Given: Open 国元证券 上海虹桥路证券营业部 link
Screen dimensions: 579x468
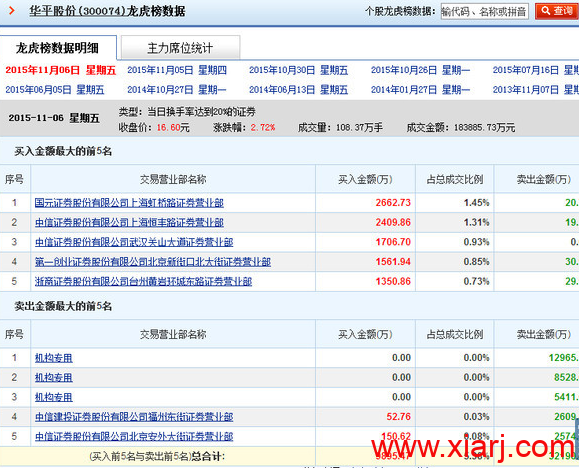Looking at the screenshot, I should pos(129,203).
